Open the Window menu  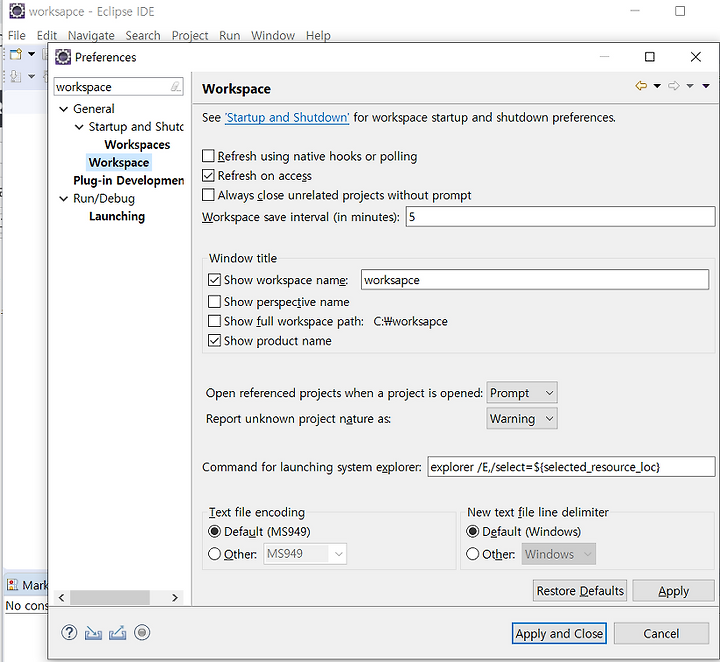click(273, 35)
